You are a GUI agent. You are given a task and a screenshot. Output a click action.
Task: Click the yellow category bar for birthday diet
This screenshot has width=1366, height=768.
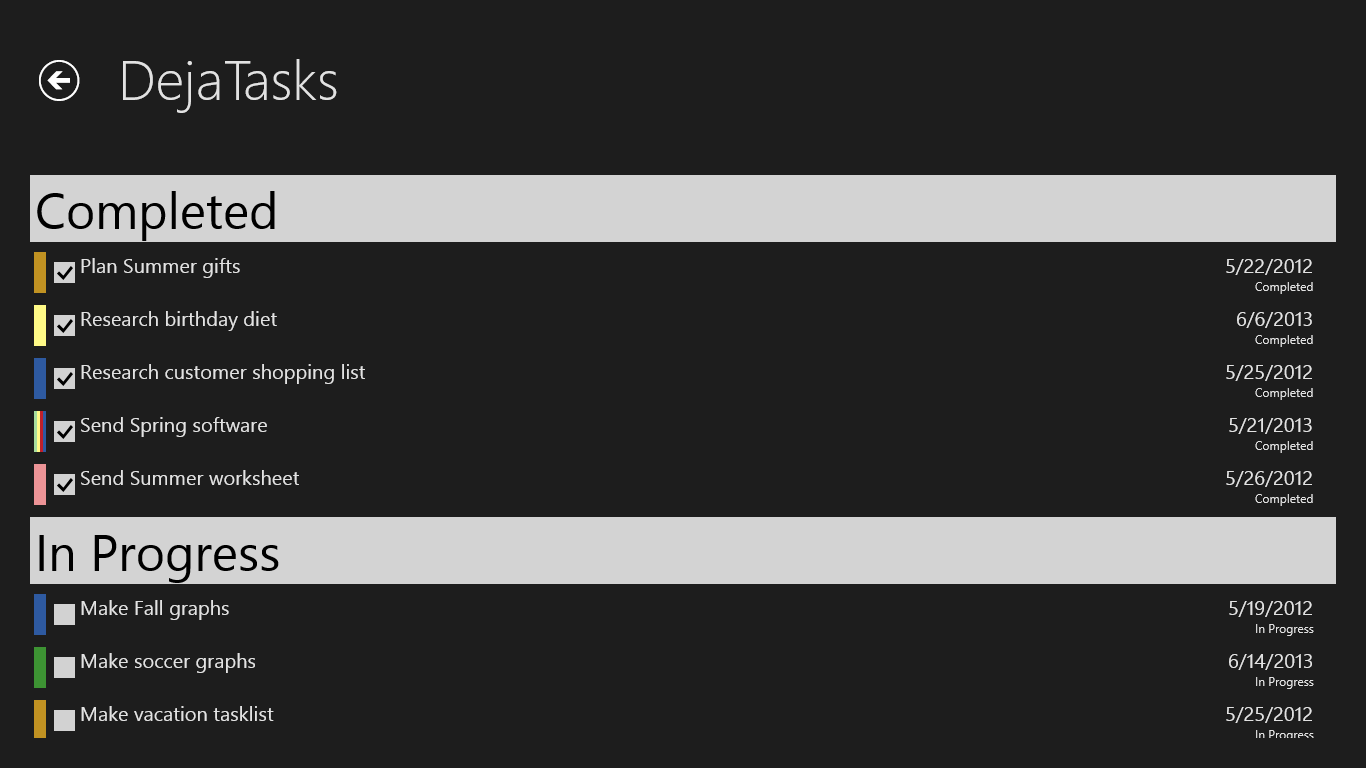pyautogui.click(x=40, y=325)
